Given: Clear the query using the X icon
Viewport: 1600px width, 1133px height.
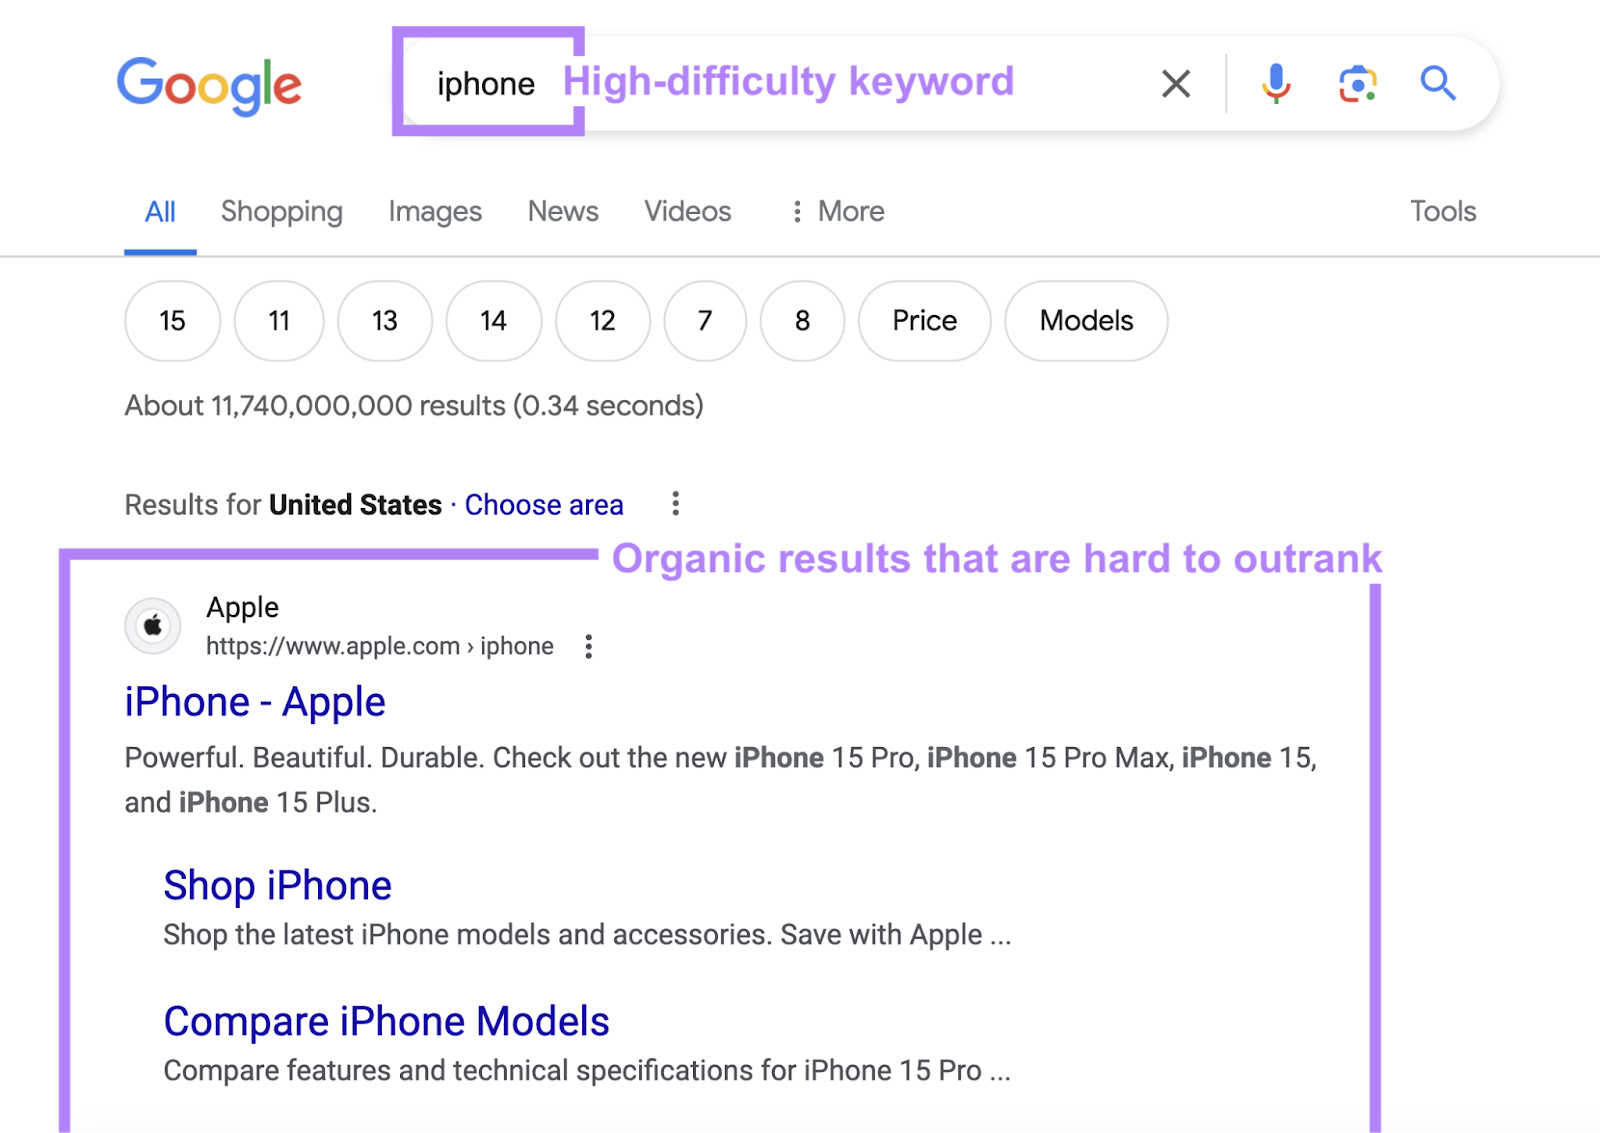Looking at the screenshot, I should (x=1176, y=84).
